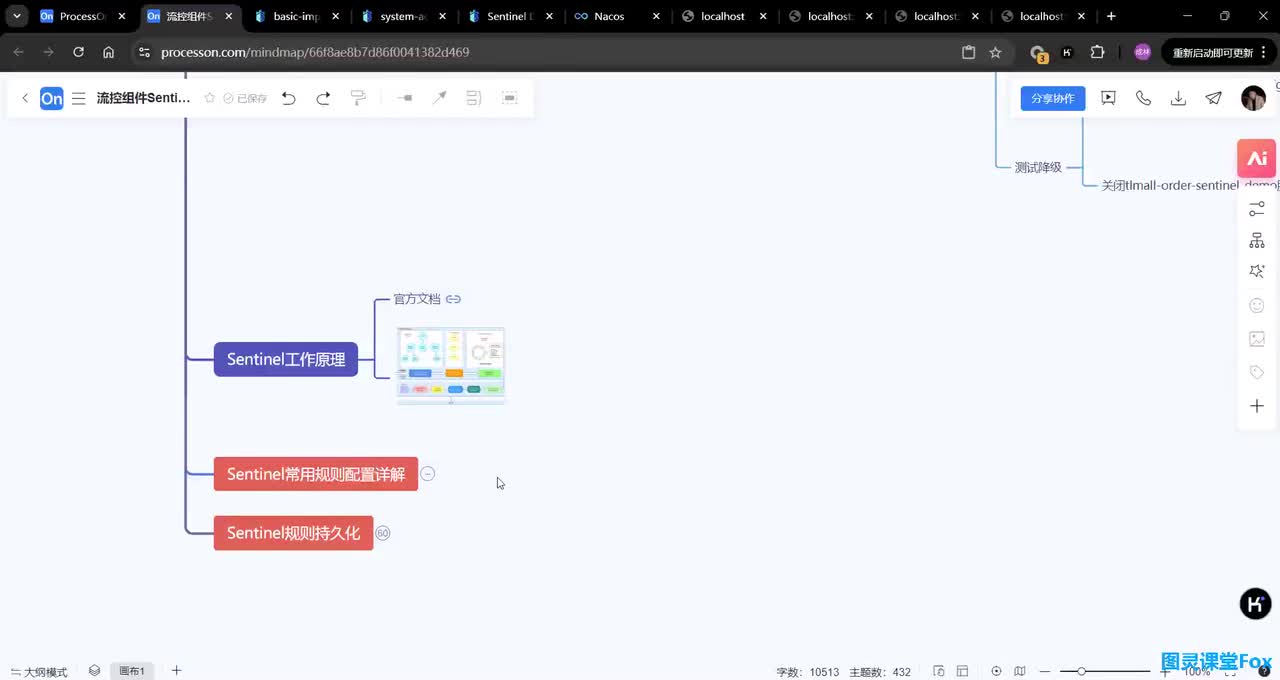Click the phone call icon
Image resolution: width=1280 pixels, height=680 pixels.
pyautogui.click(x=1143, y=98)
